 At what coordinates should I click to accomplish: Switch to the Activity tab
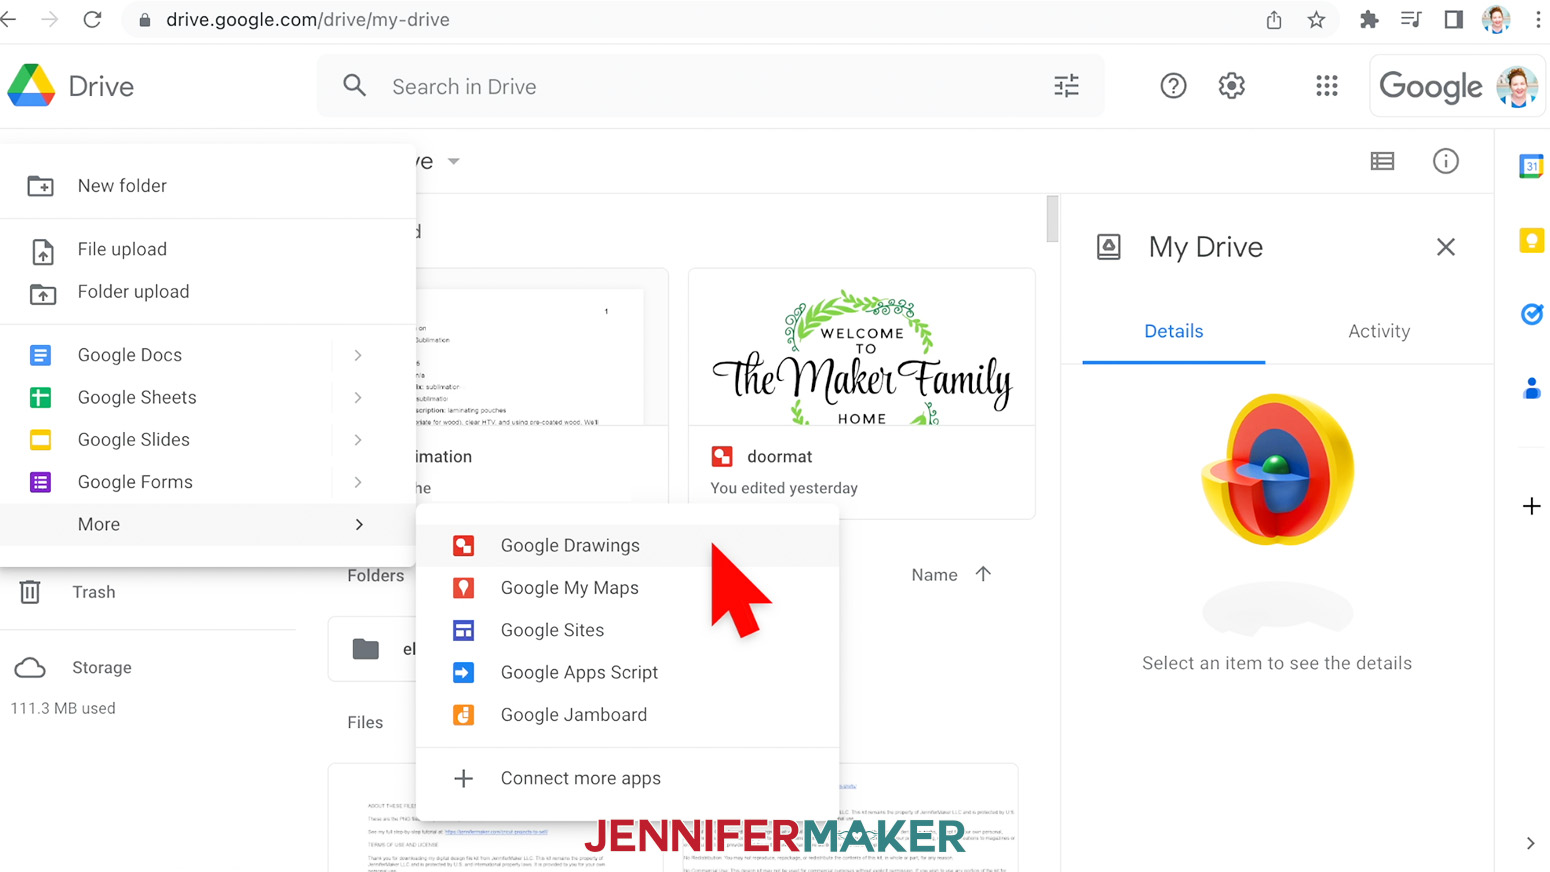click(1379, 331)
